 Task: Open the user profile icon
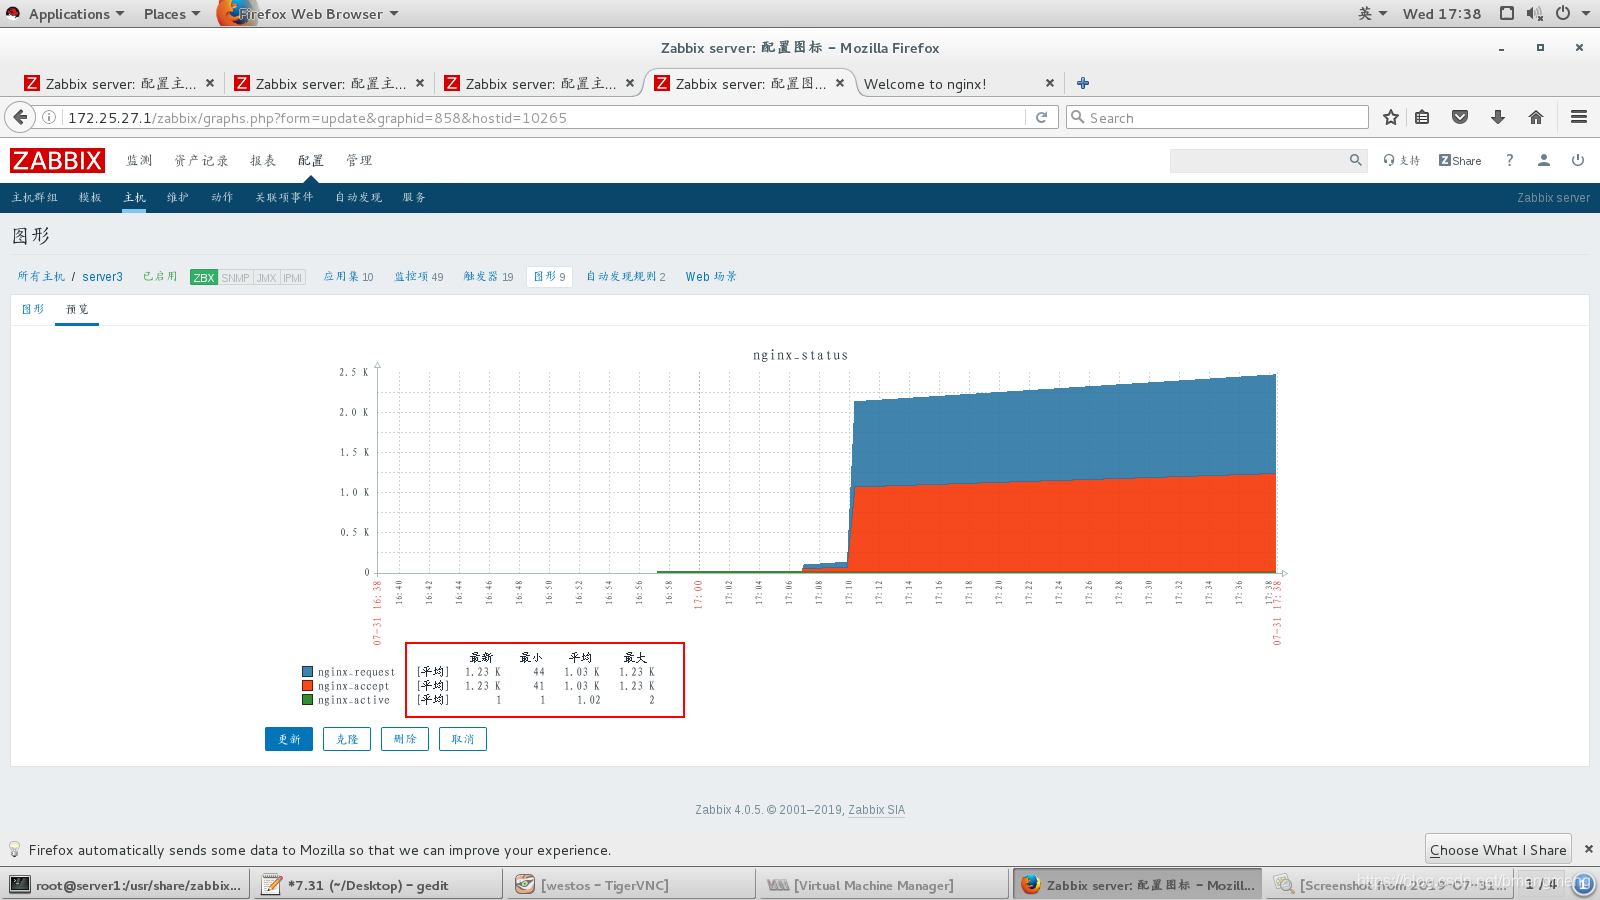(x=1543, y=160)
